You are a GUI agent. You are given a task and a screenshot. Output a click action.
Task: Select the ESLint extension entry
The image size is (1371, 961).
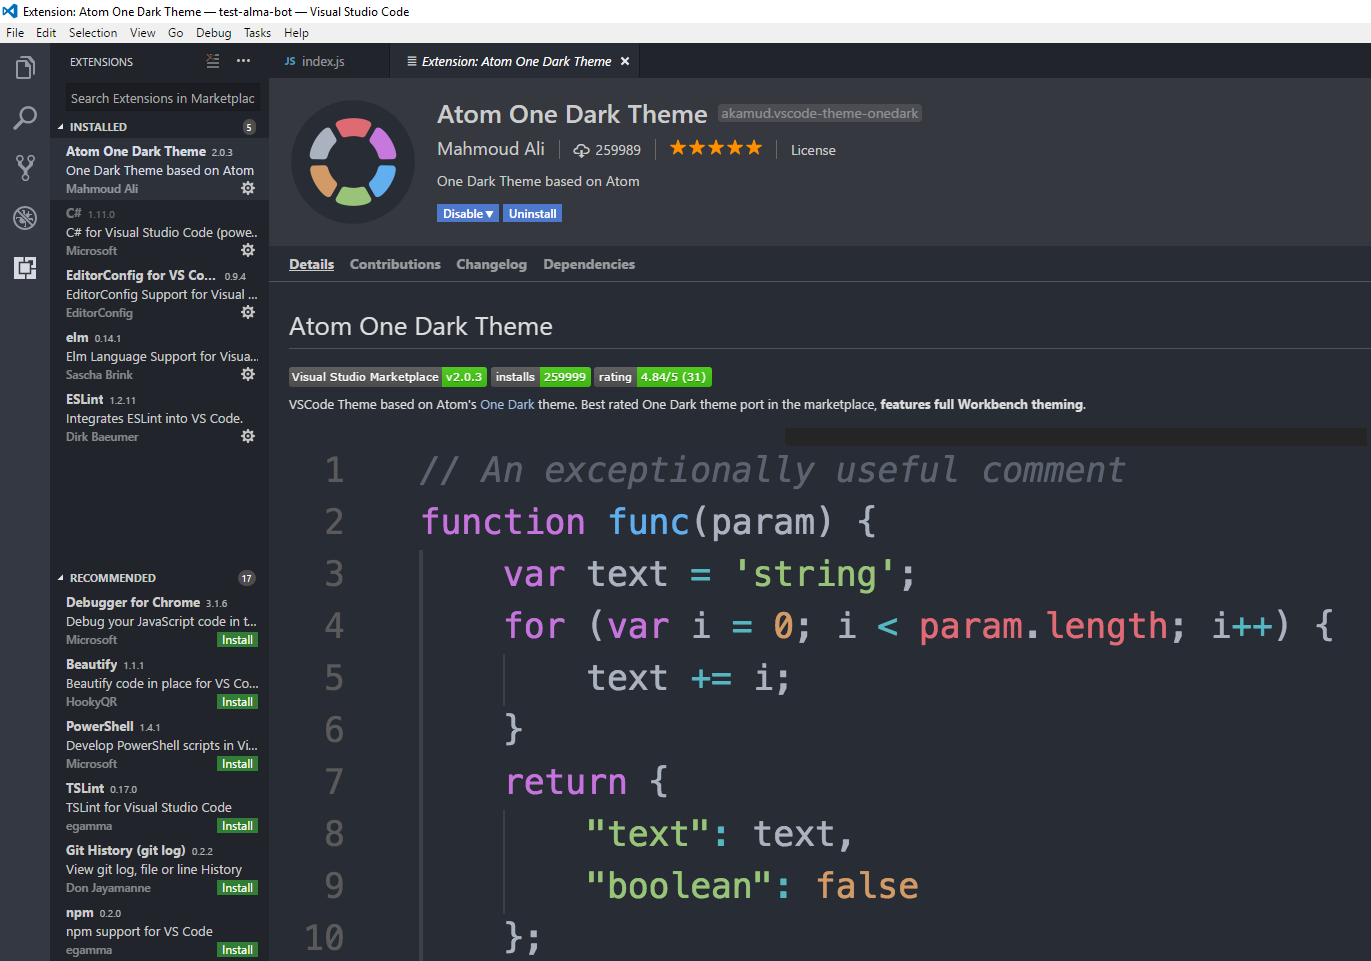click(160, 418)
